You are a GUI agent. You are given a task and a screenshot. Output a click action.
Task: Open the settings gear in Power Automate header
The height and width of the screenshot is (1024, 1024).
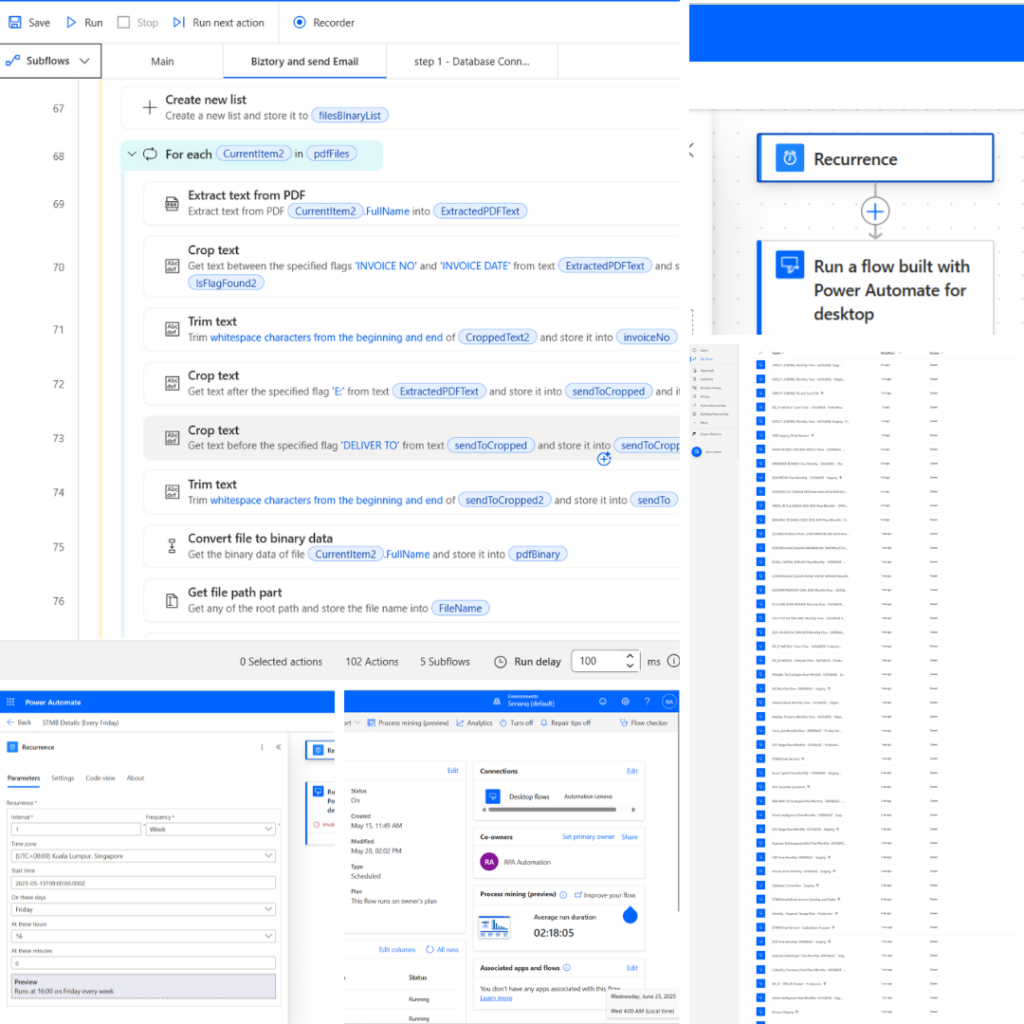coord(625,702)
